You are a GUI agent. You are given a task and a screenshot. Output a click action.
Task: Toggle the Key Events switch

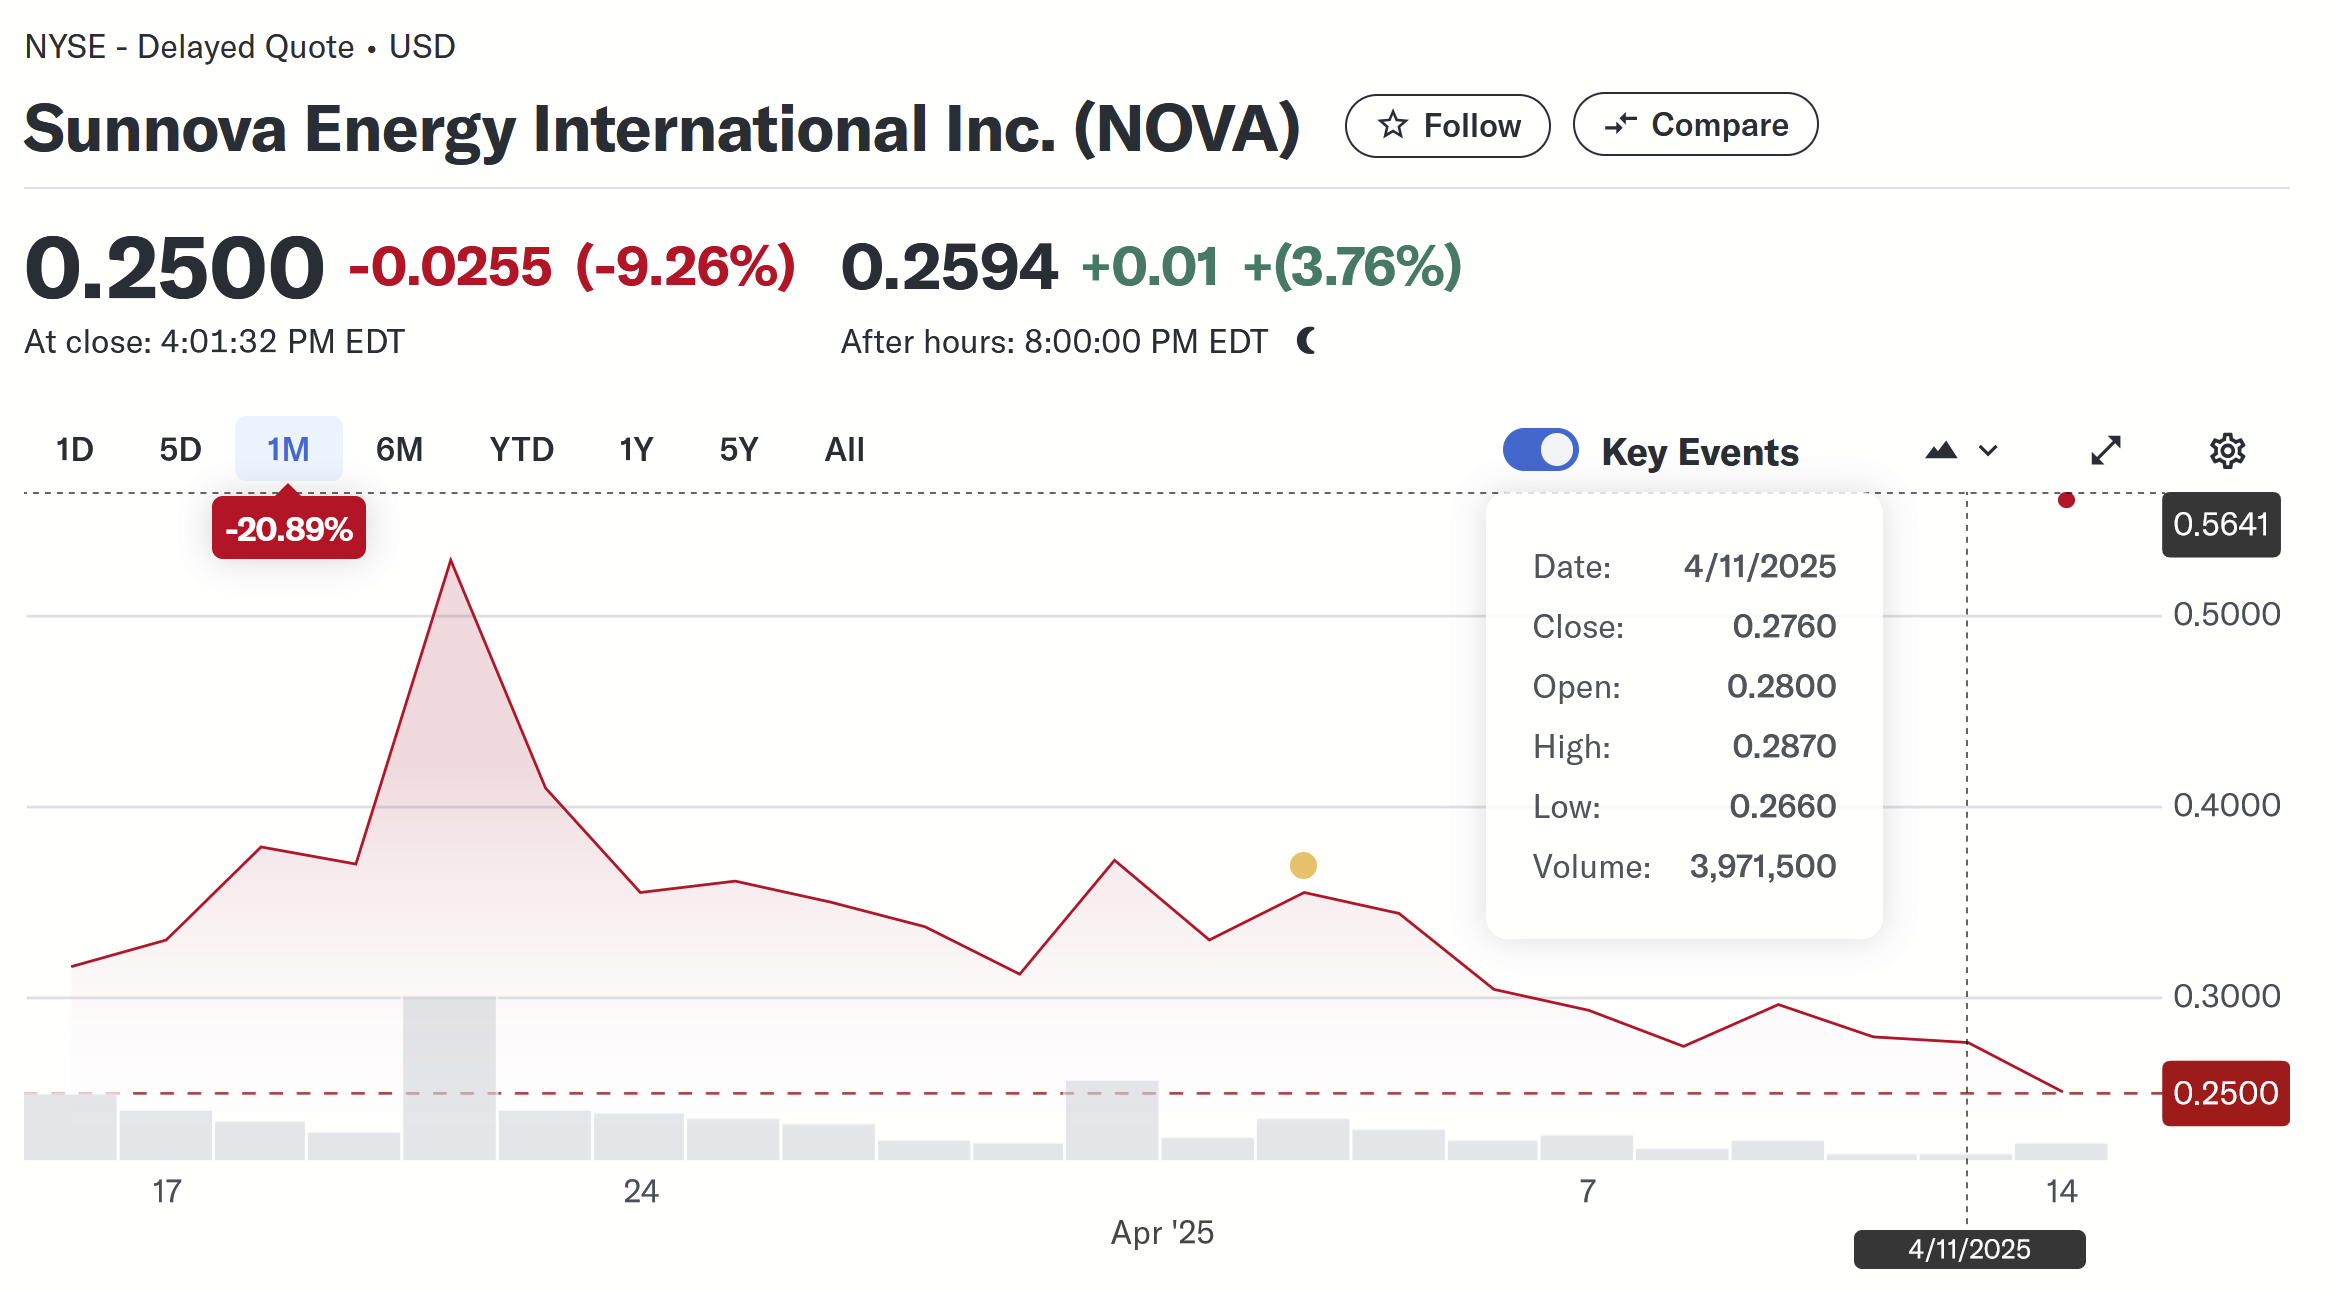pos(1540,450)
